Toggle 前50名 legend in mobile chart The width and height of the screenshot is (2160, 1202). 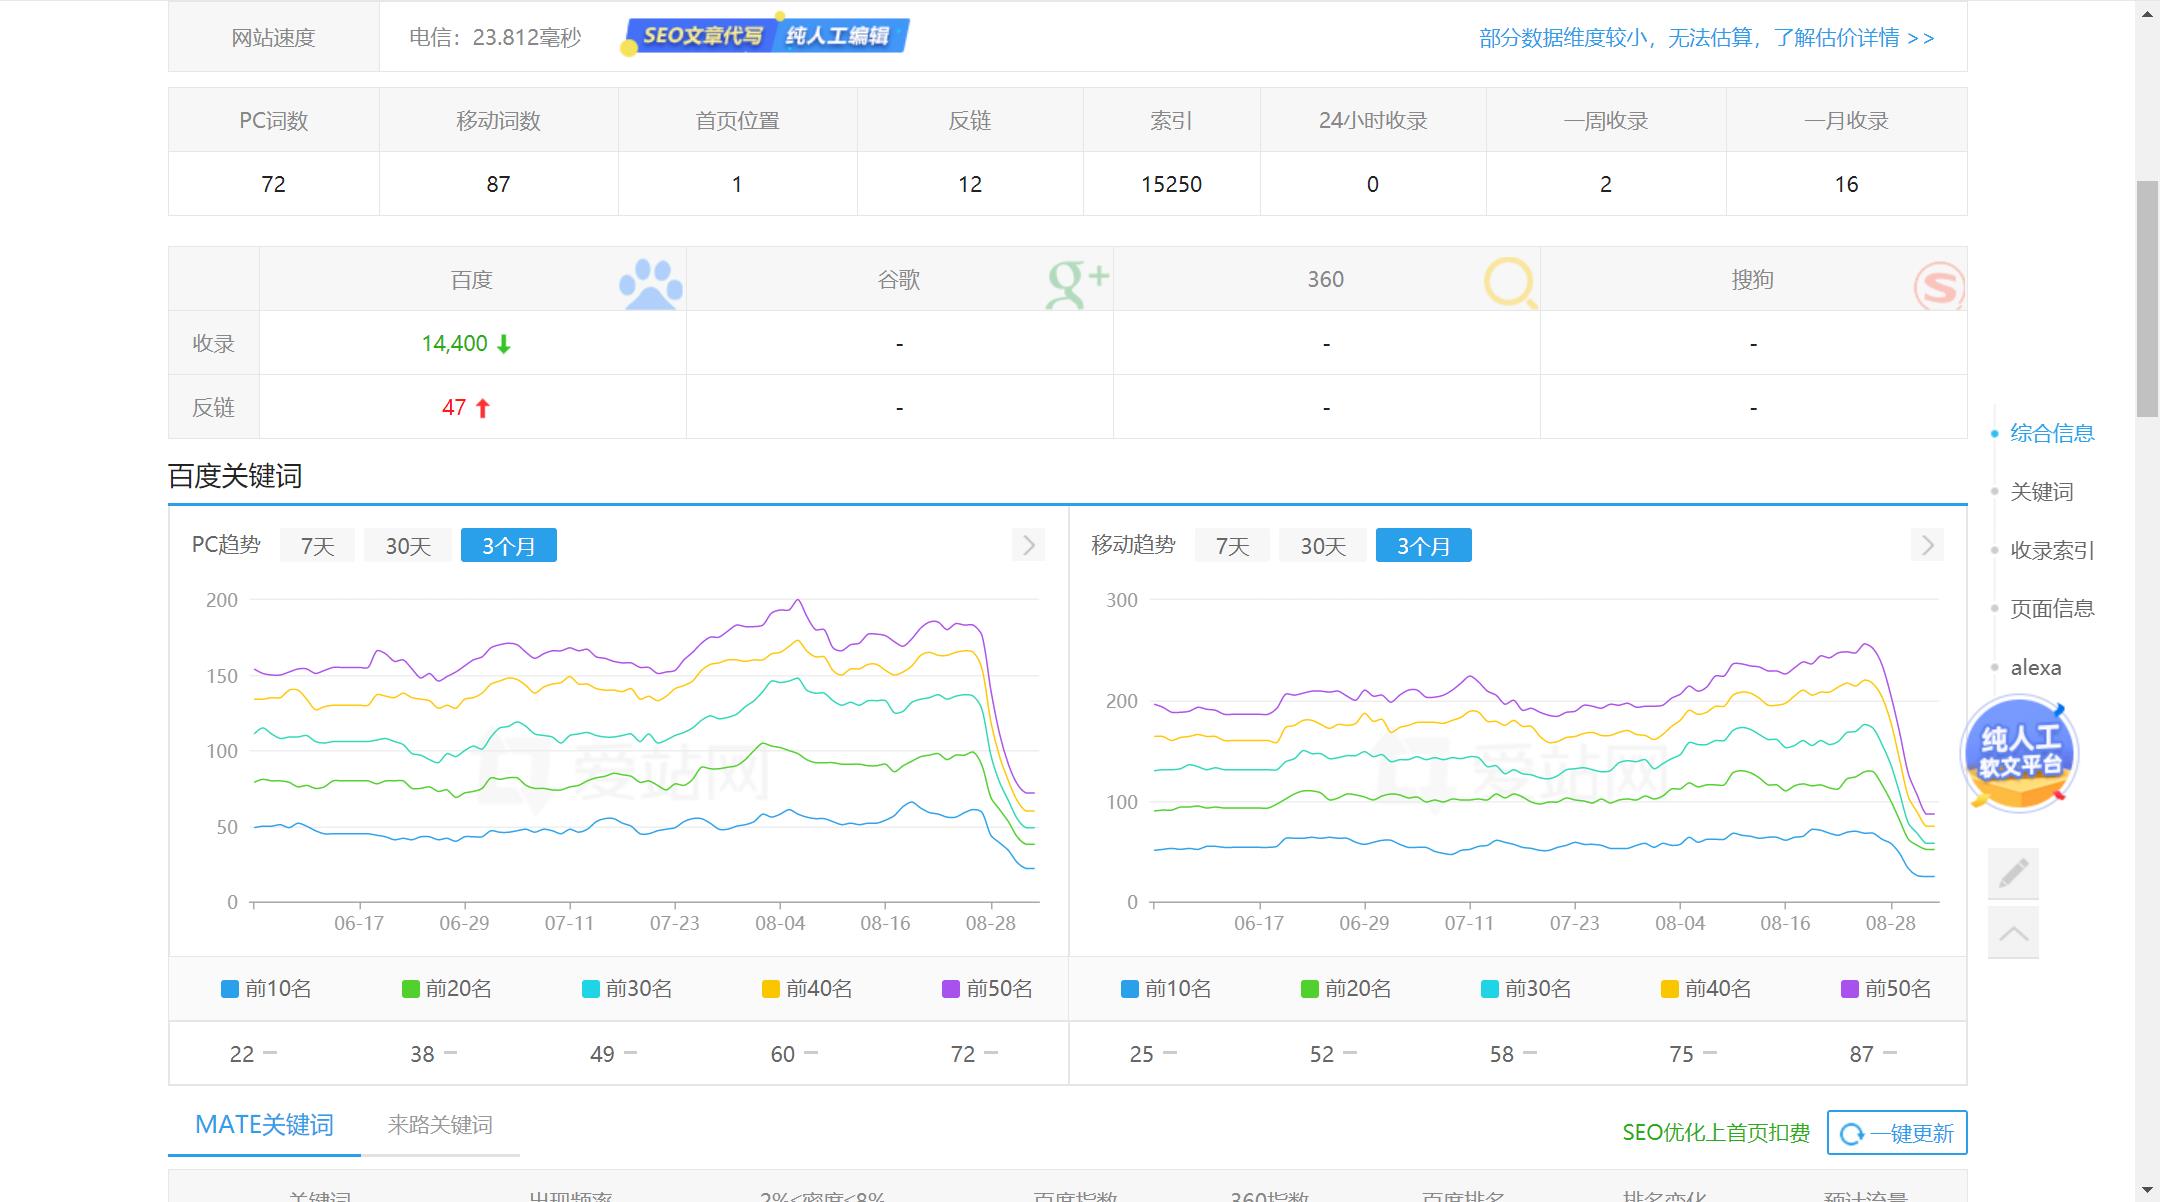pyautogui.click(x=1887, y=989)
